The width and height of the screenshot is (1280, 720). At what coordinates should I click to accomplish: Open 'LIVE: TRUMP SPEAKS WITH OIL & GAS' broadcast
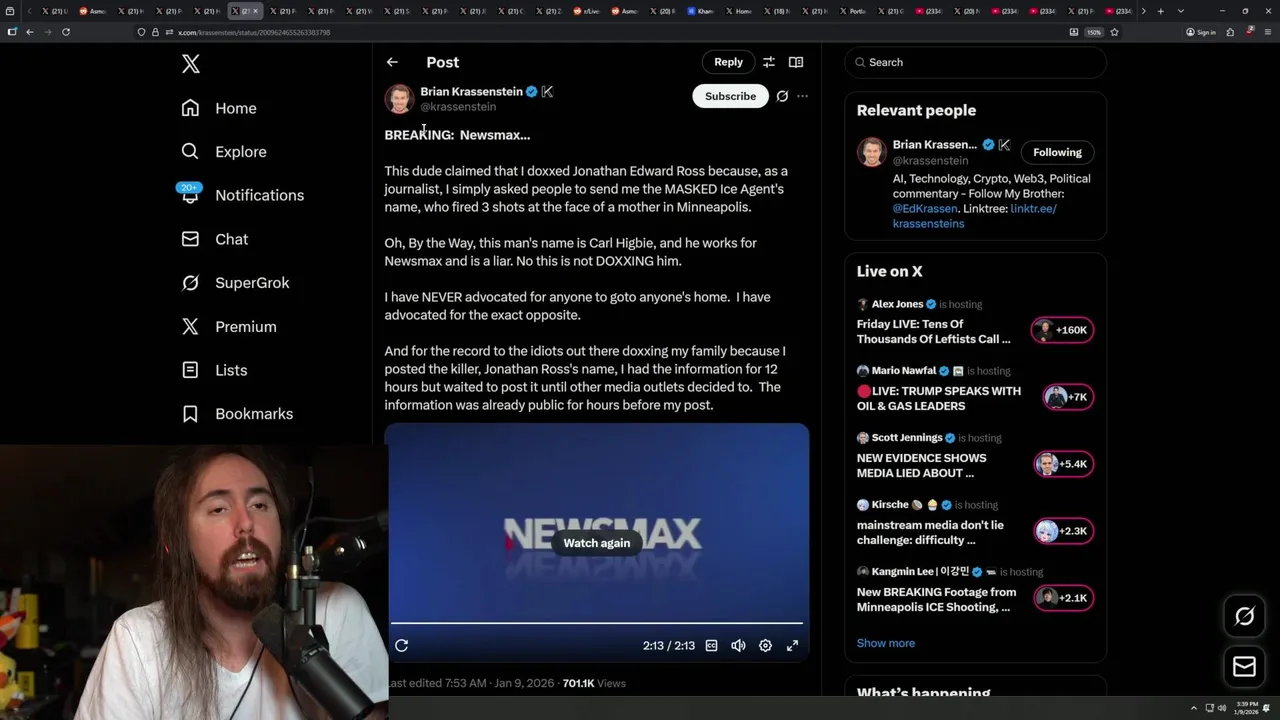[x=939, y=398]
